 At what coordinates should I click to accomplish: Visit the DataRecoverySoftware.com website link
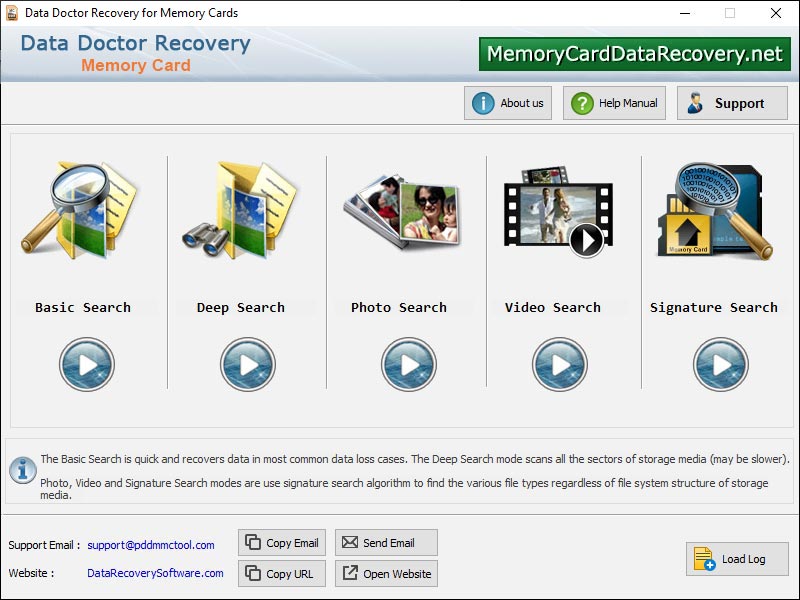(157, 573)
